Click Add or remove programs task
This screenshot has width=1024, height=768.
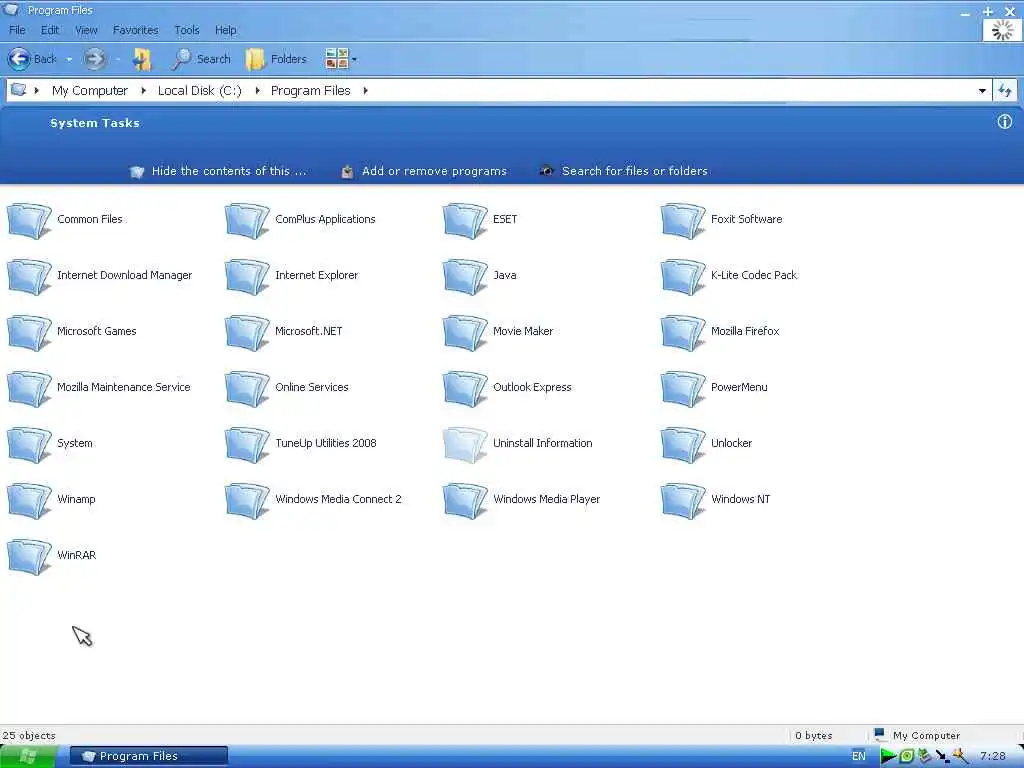(424, 171)
